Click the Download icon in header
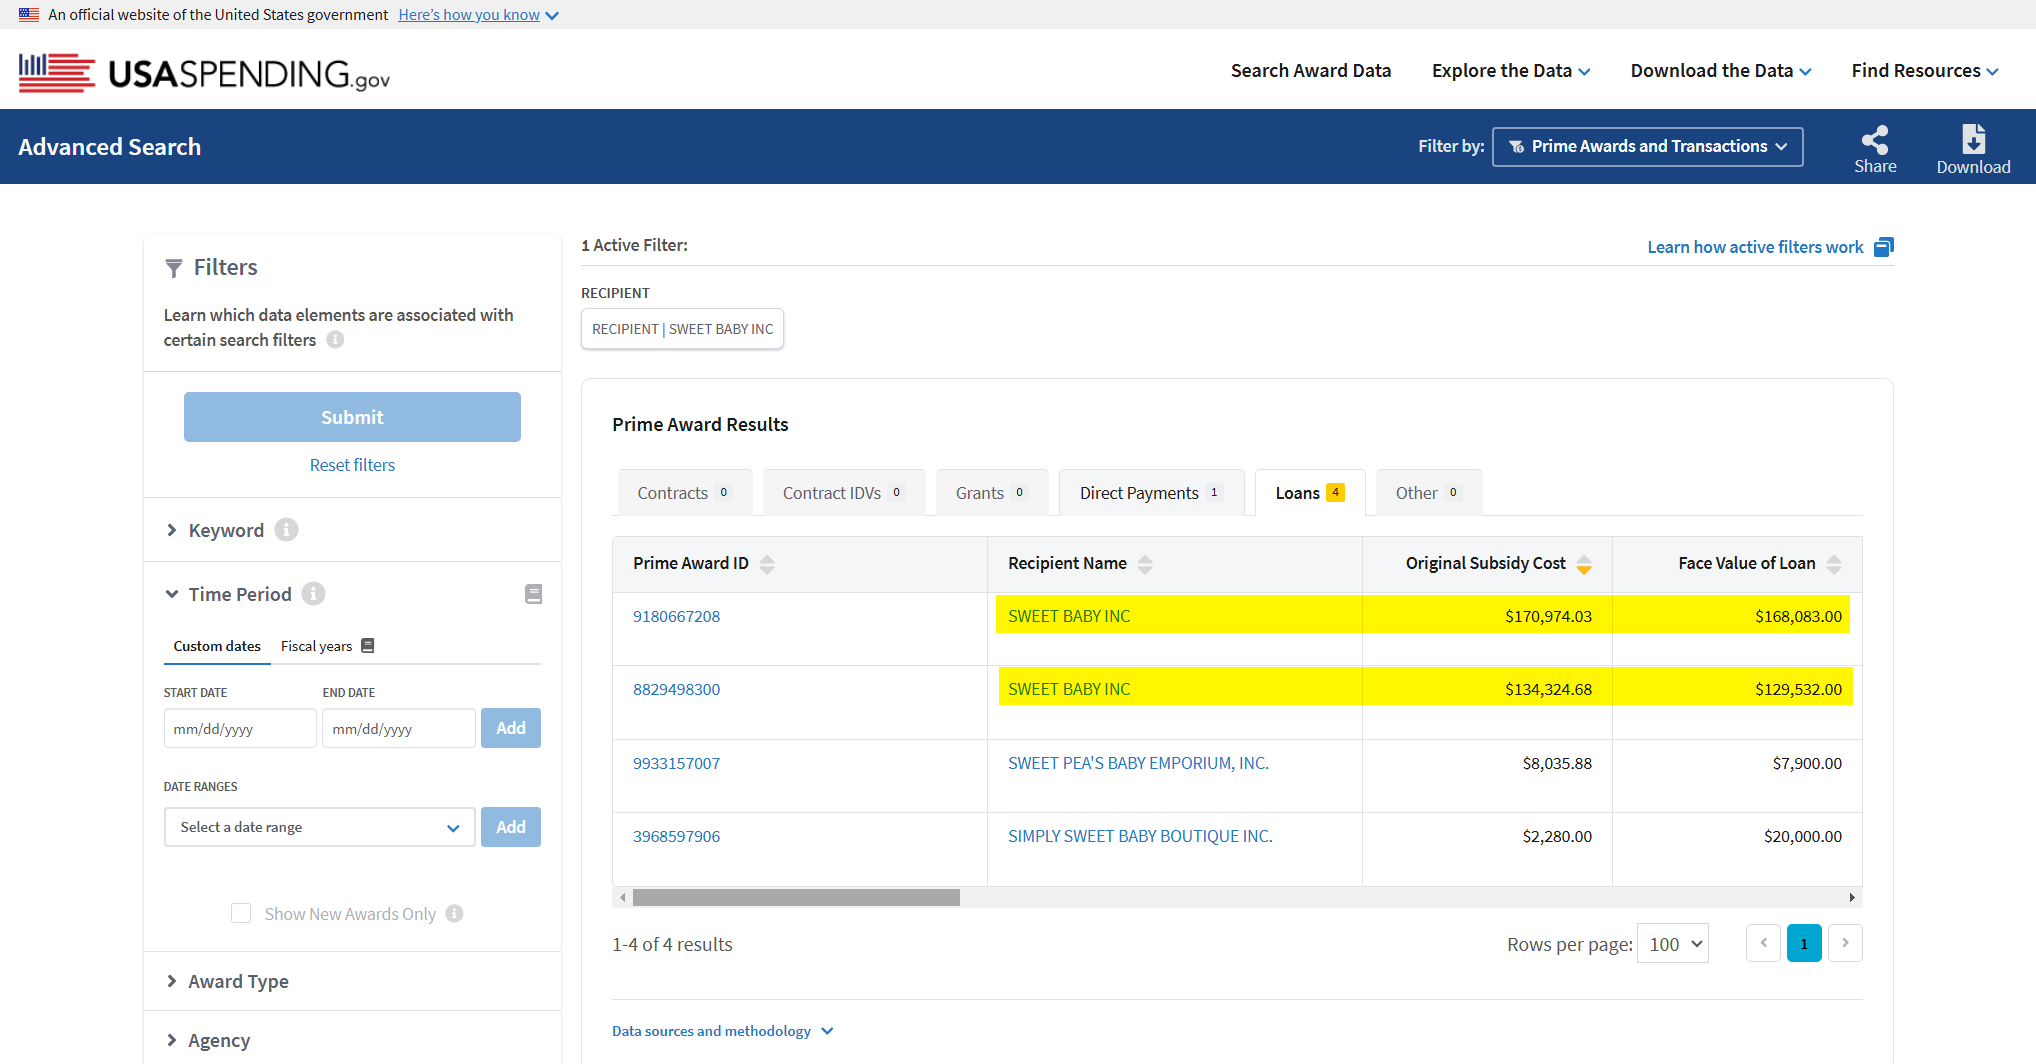2036x1064 pixels. 1972,140
